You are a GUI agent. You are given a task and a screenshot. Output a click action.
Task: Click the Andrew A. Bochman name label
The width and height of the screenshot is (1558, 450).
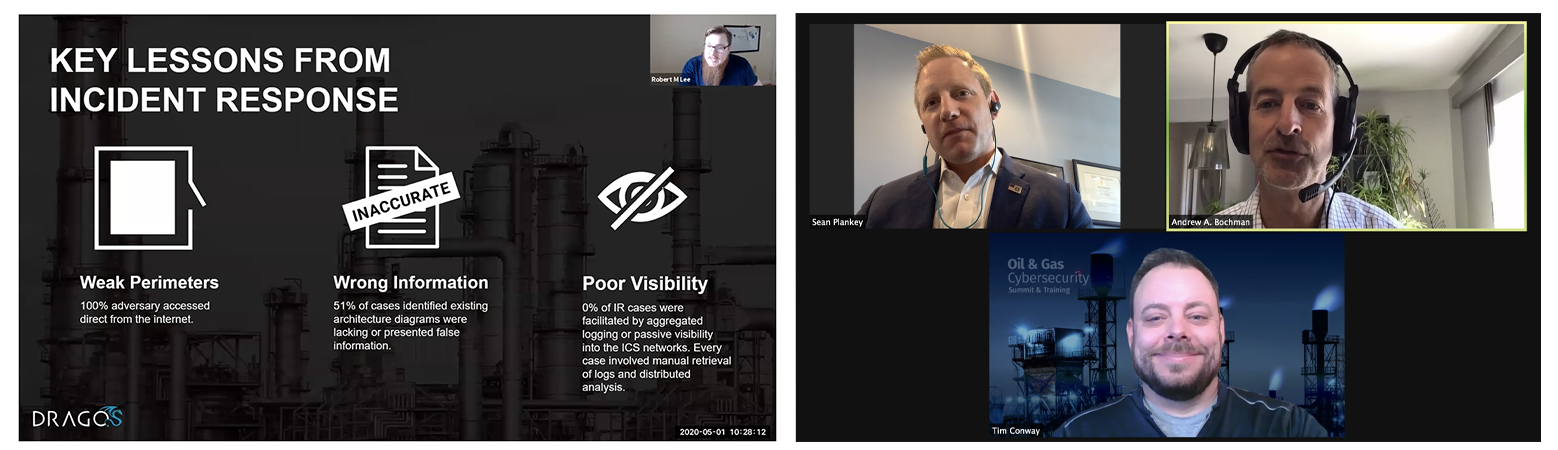click(x=1212, y=222)
